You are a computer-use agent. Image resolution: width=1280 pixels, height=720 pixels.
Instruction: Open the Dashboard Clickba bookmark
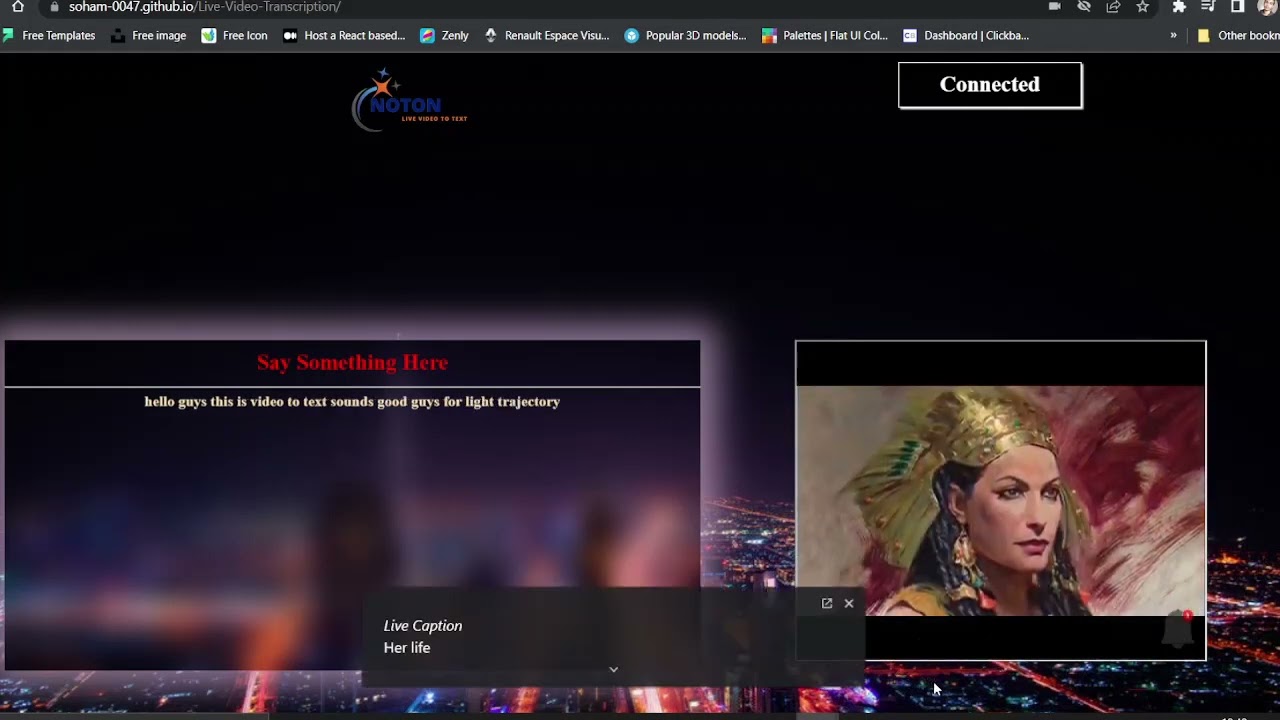click(966, 35)
